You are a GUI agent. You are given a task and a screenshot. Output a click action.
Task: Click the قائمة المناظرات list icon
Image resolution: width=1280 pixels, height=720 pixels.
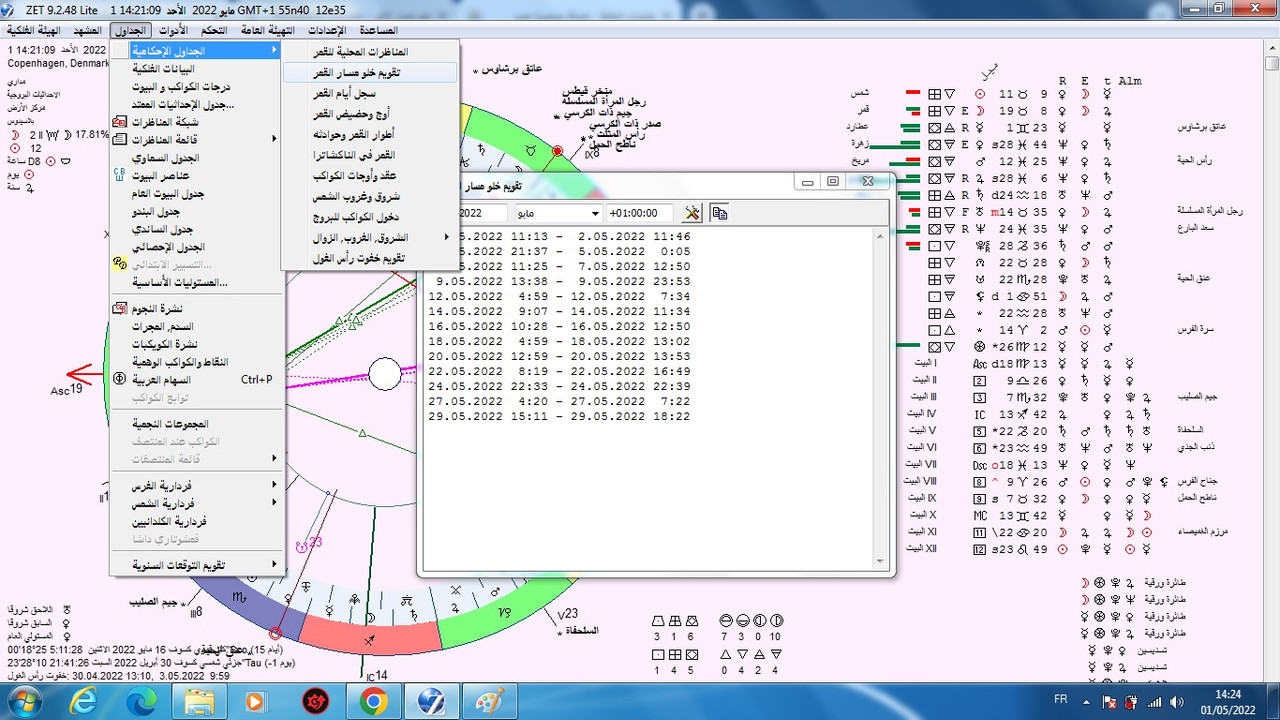click(x=121, y=140)
